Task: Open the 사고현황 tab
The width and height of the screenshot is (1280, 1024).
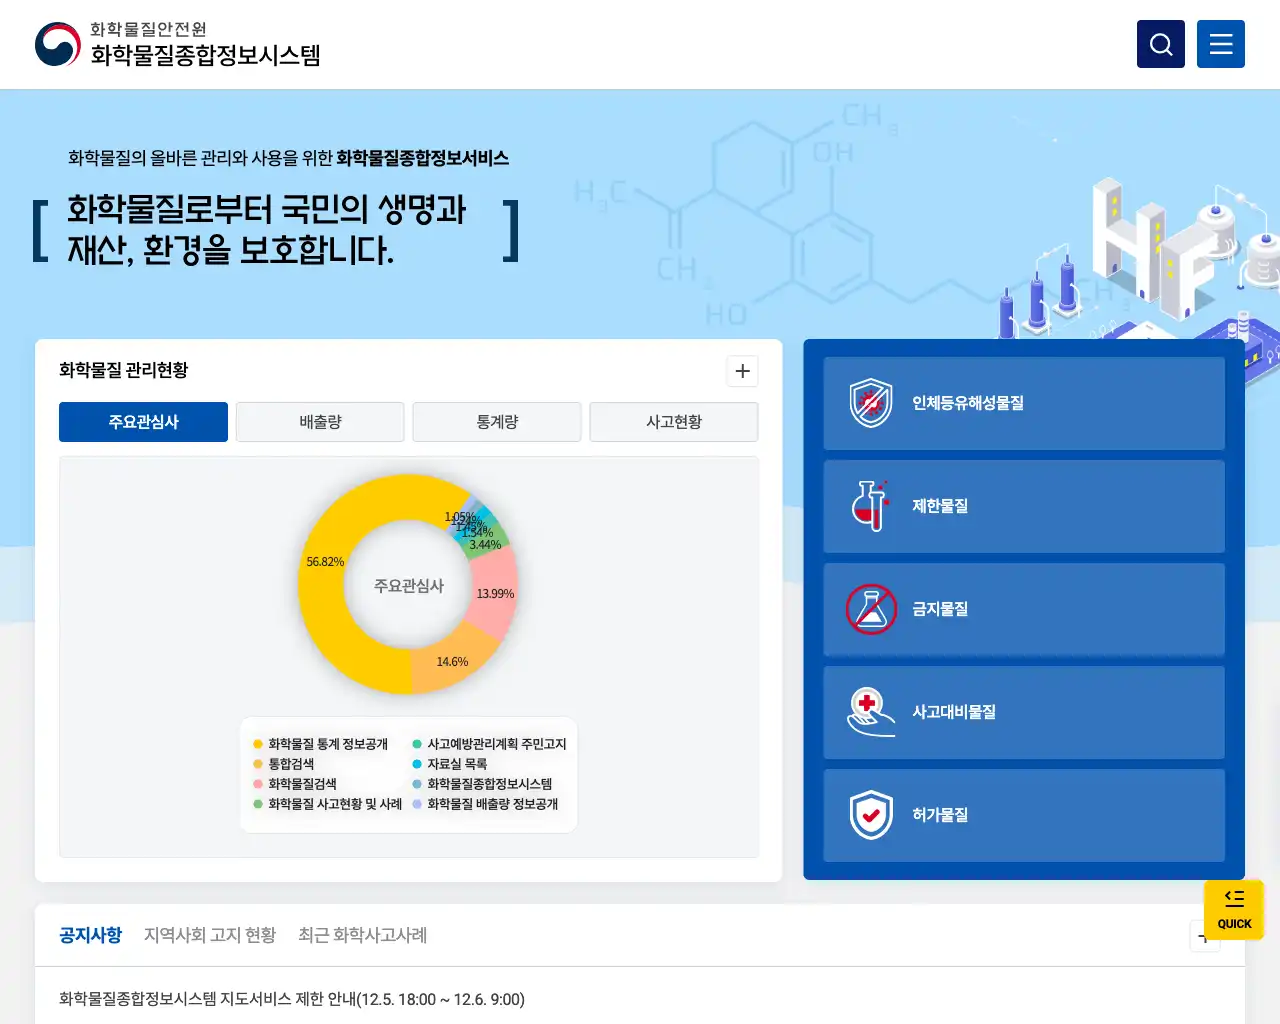Action: pyautogui.click(x=674, y=421)
